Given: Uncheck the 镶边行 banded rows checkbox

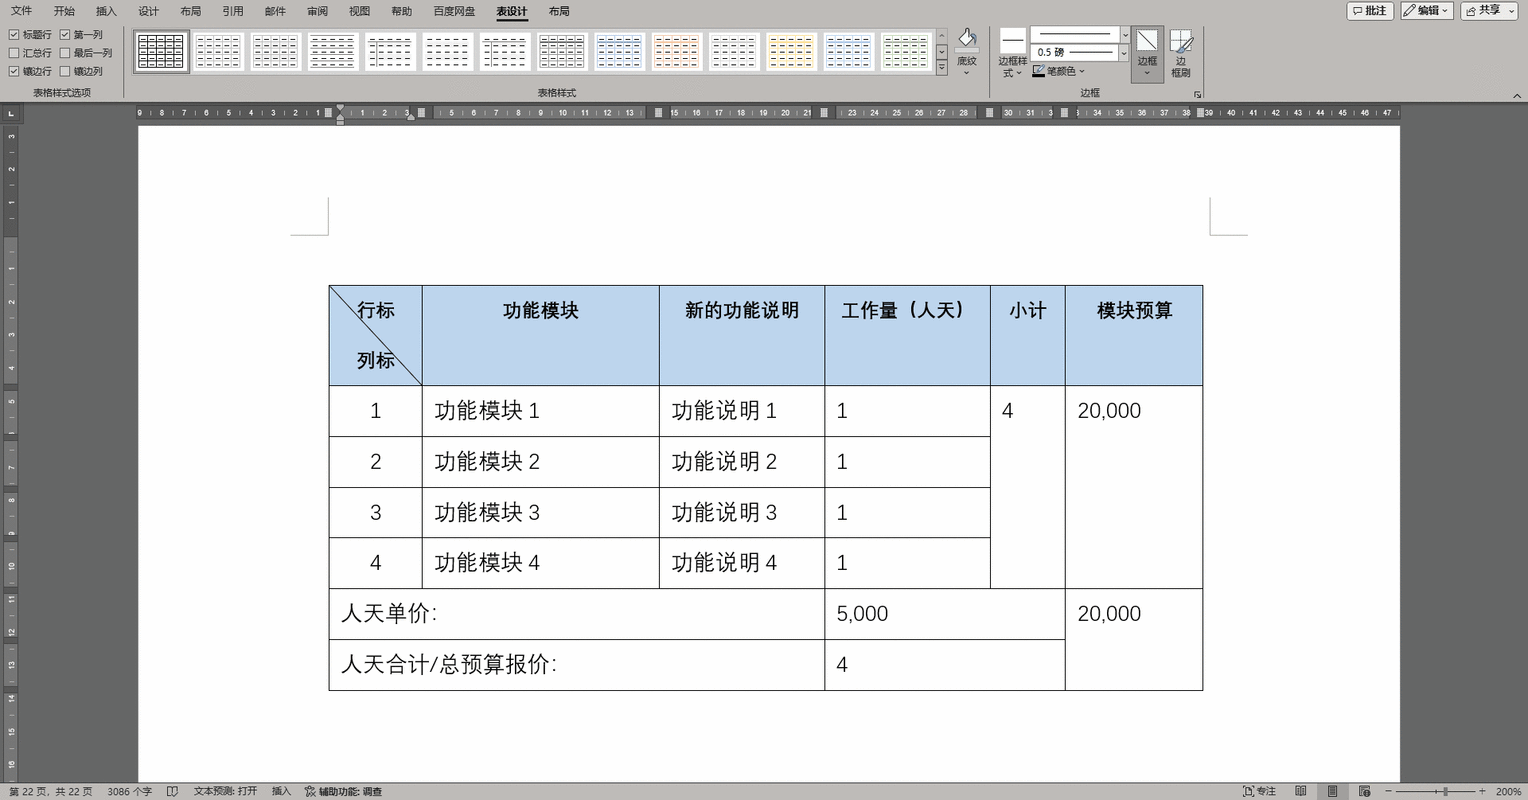Looking at the screenshot, I should click(14, 71).
